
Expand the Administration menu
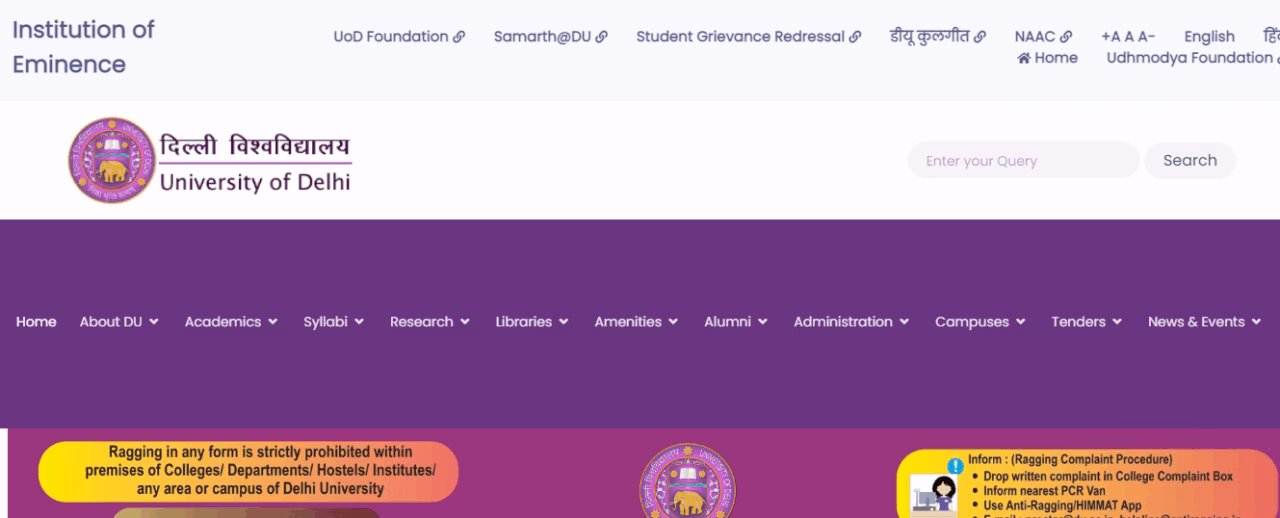(851, 322)
